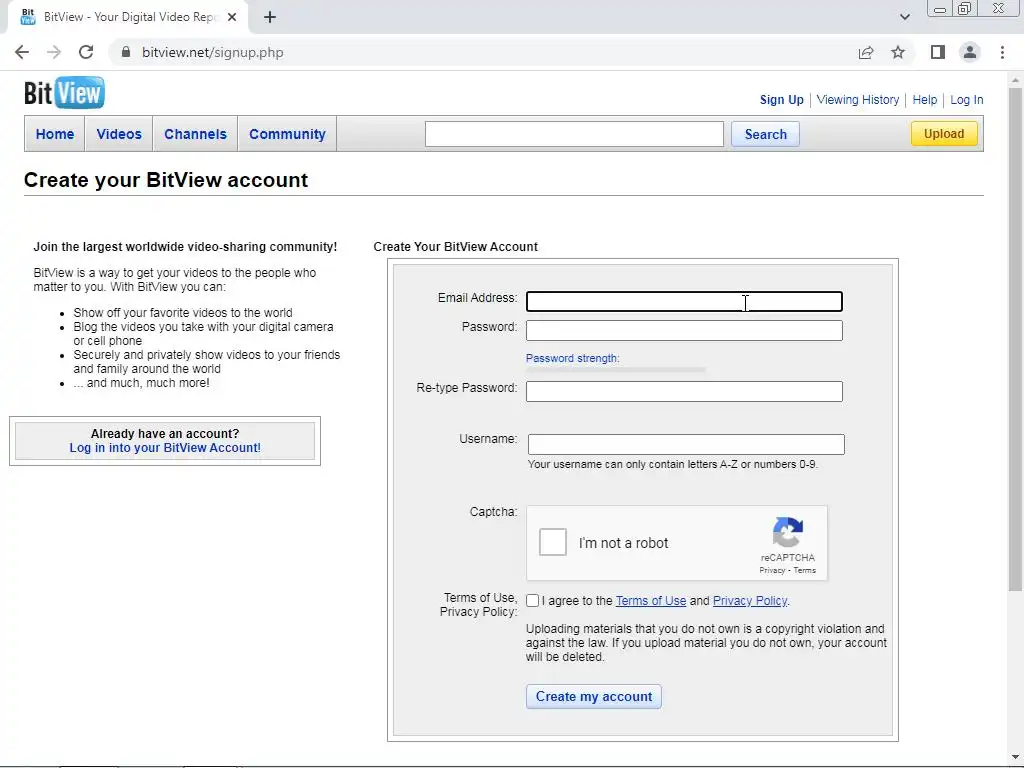
Task: Click the password strength meter bar
Action: tap(616, 370)
